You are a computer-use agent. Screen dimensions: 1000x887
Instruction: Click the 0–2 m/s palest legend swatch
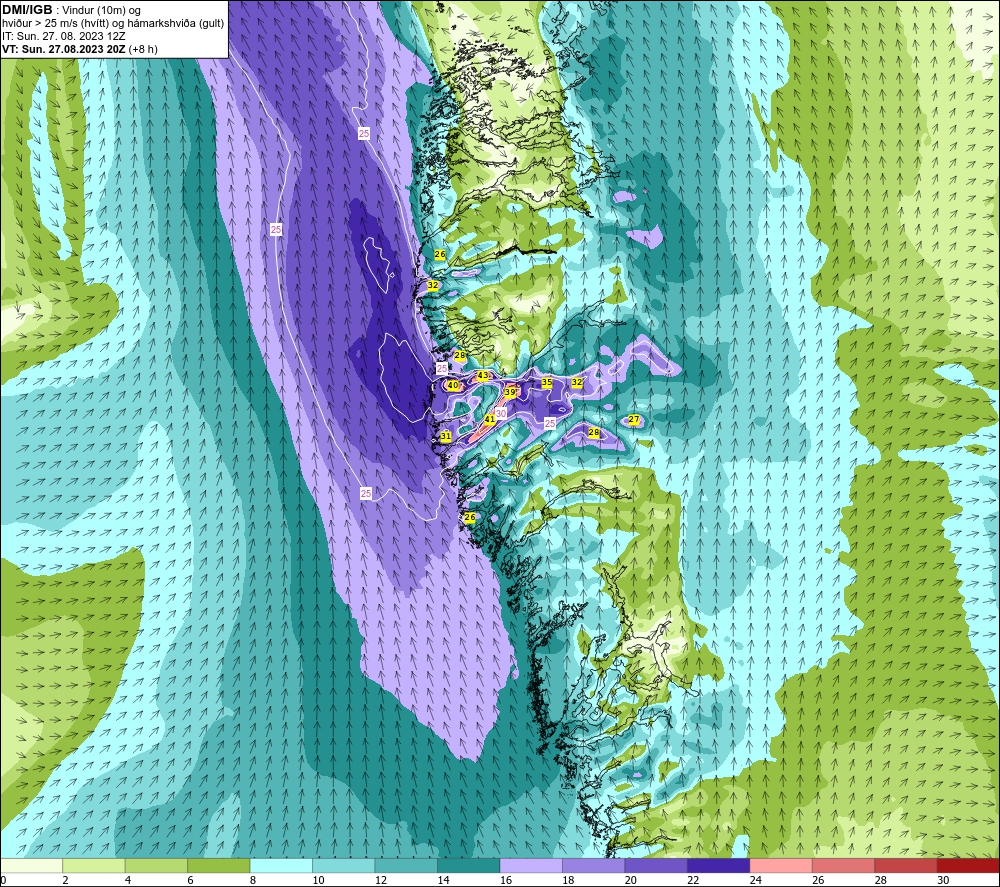click(31, 865)
